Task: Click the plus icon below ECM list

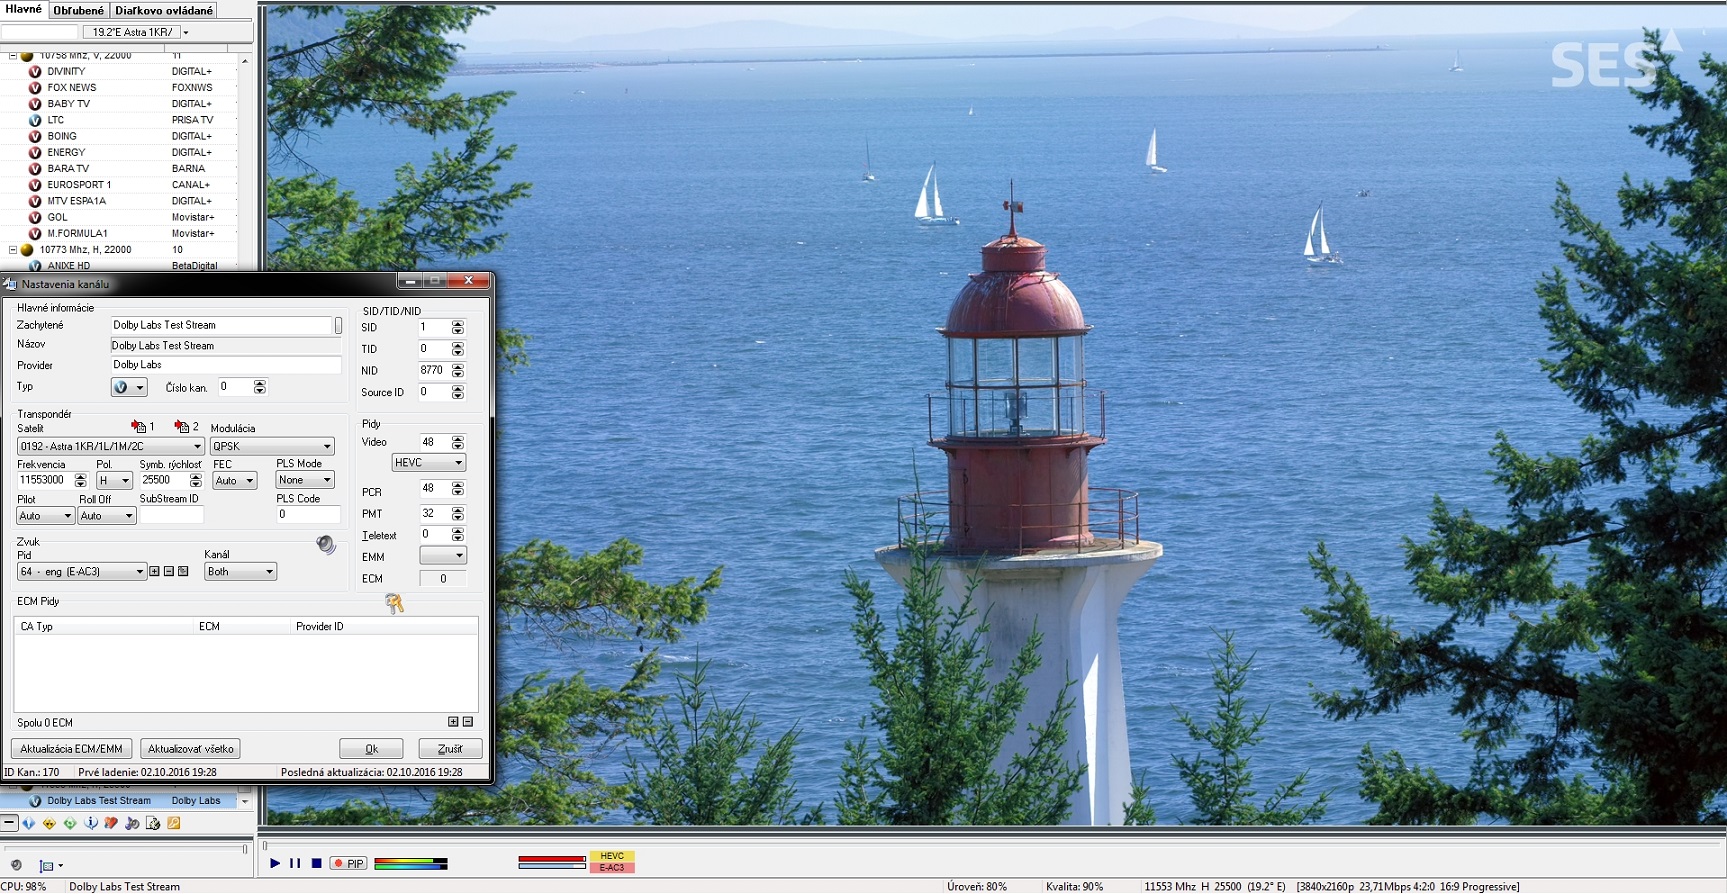Action: click(x=453, y=721)
